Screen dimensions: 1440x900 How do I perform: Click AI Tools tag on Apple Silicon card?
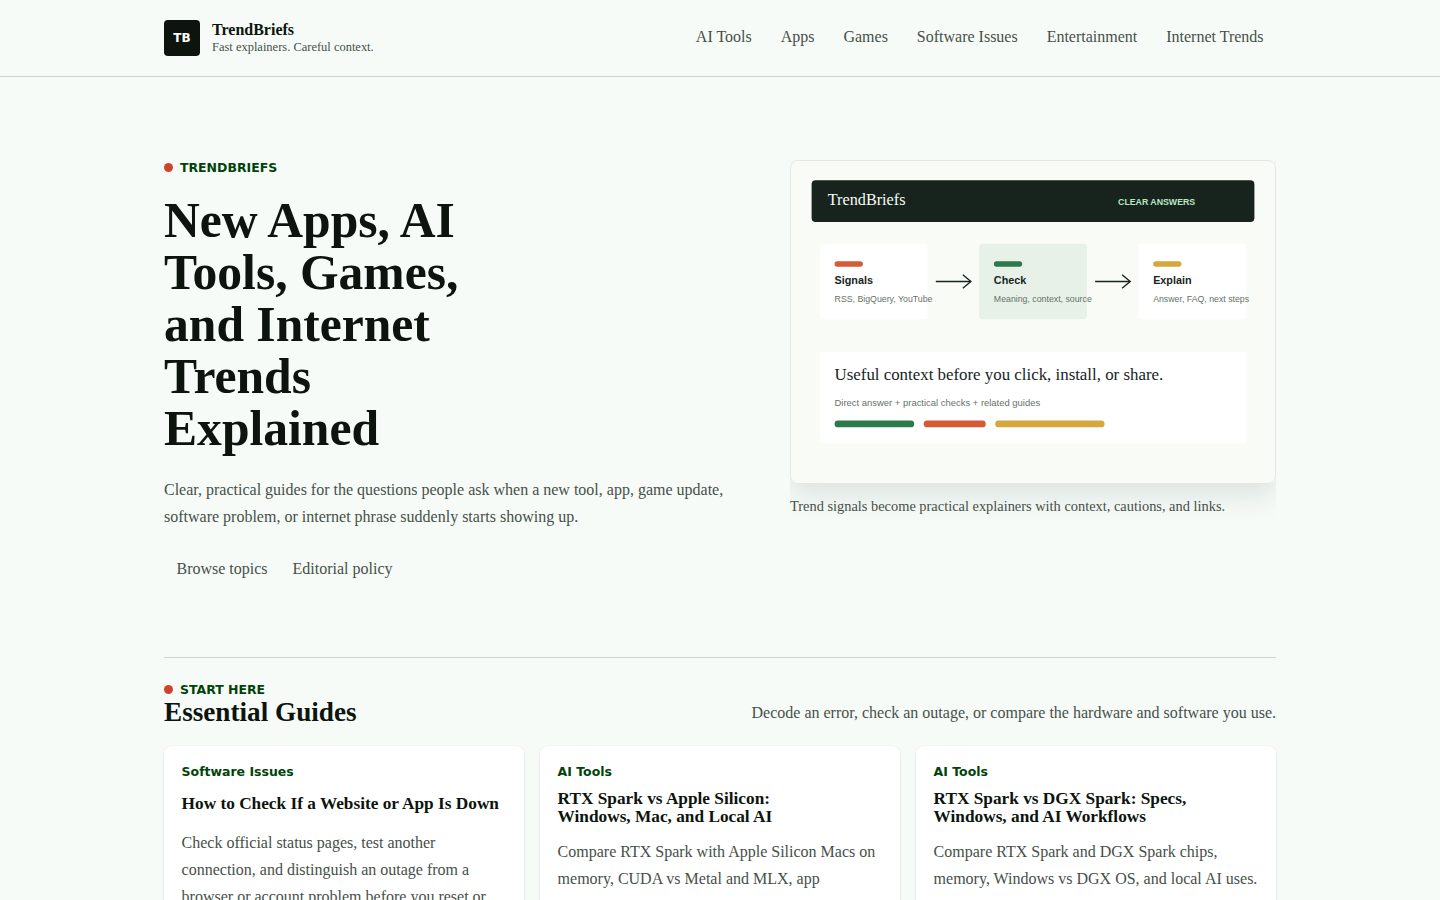(584, 772)
